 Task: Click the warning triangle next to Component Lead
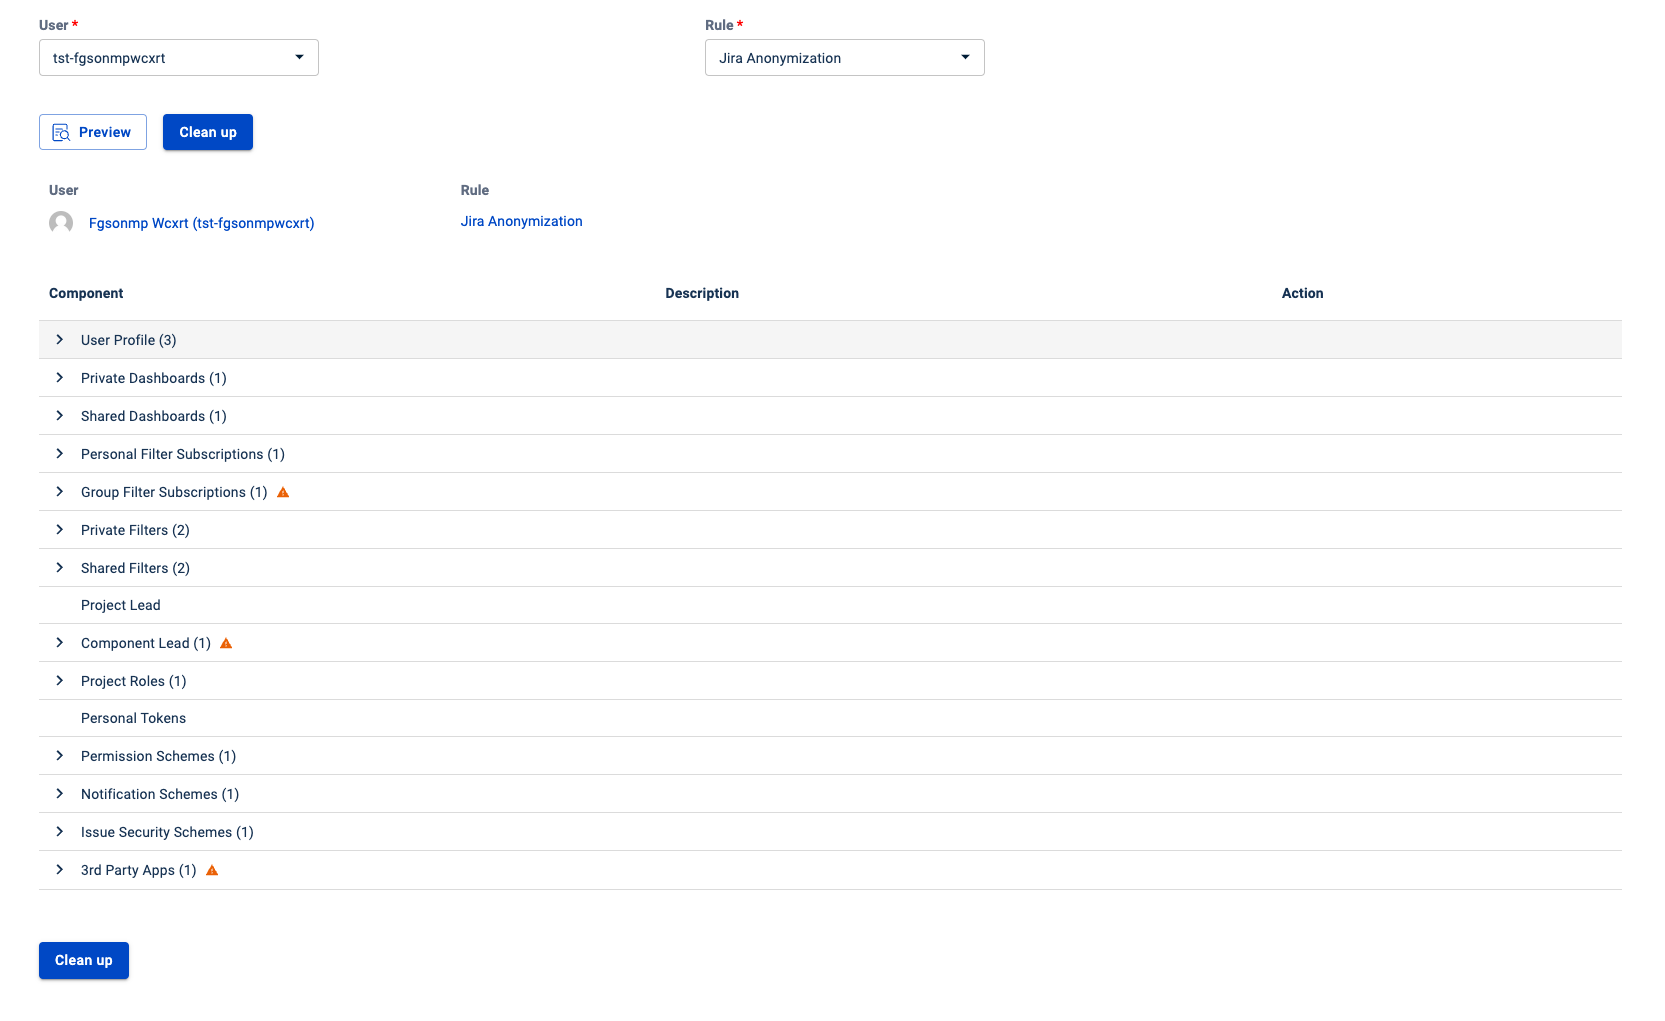coord(226,643)
